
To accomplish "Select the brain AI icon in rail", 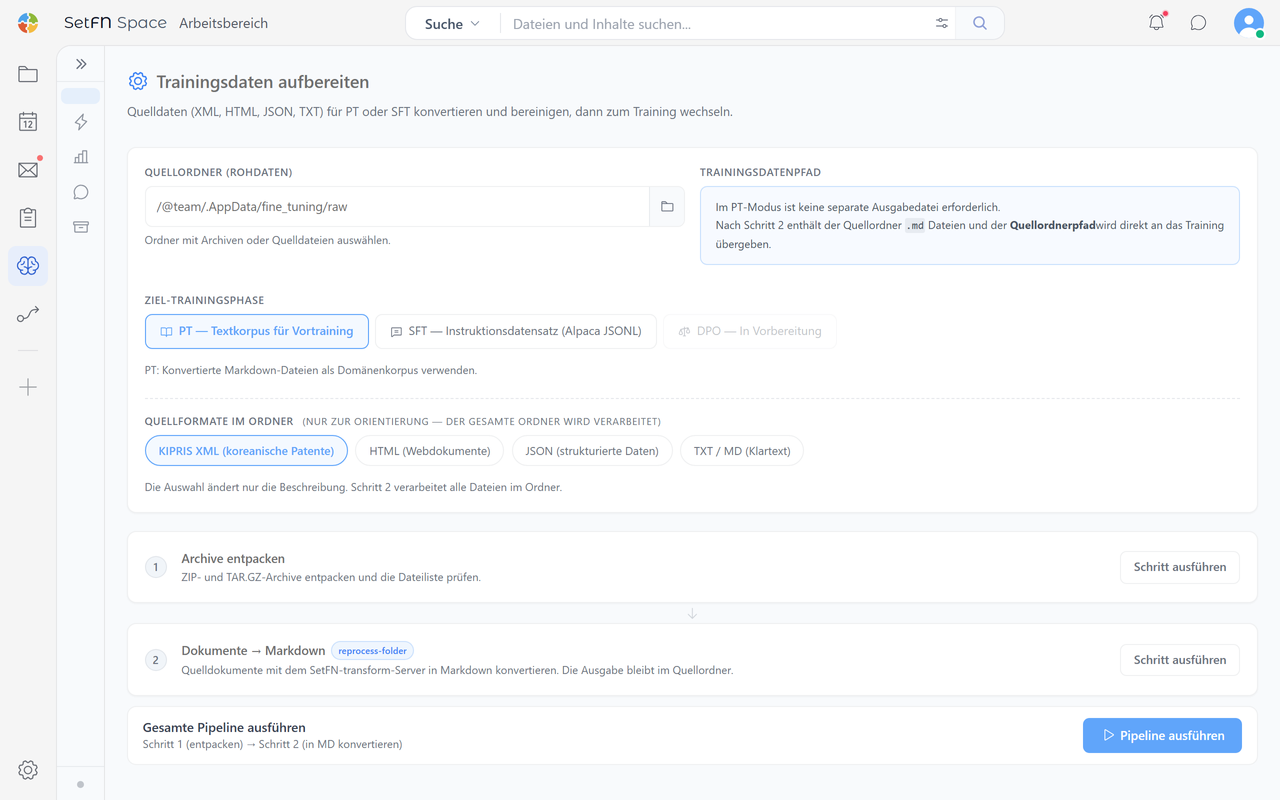I will (x=28, y=266).
